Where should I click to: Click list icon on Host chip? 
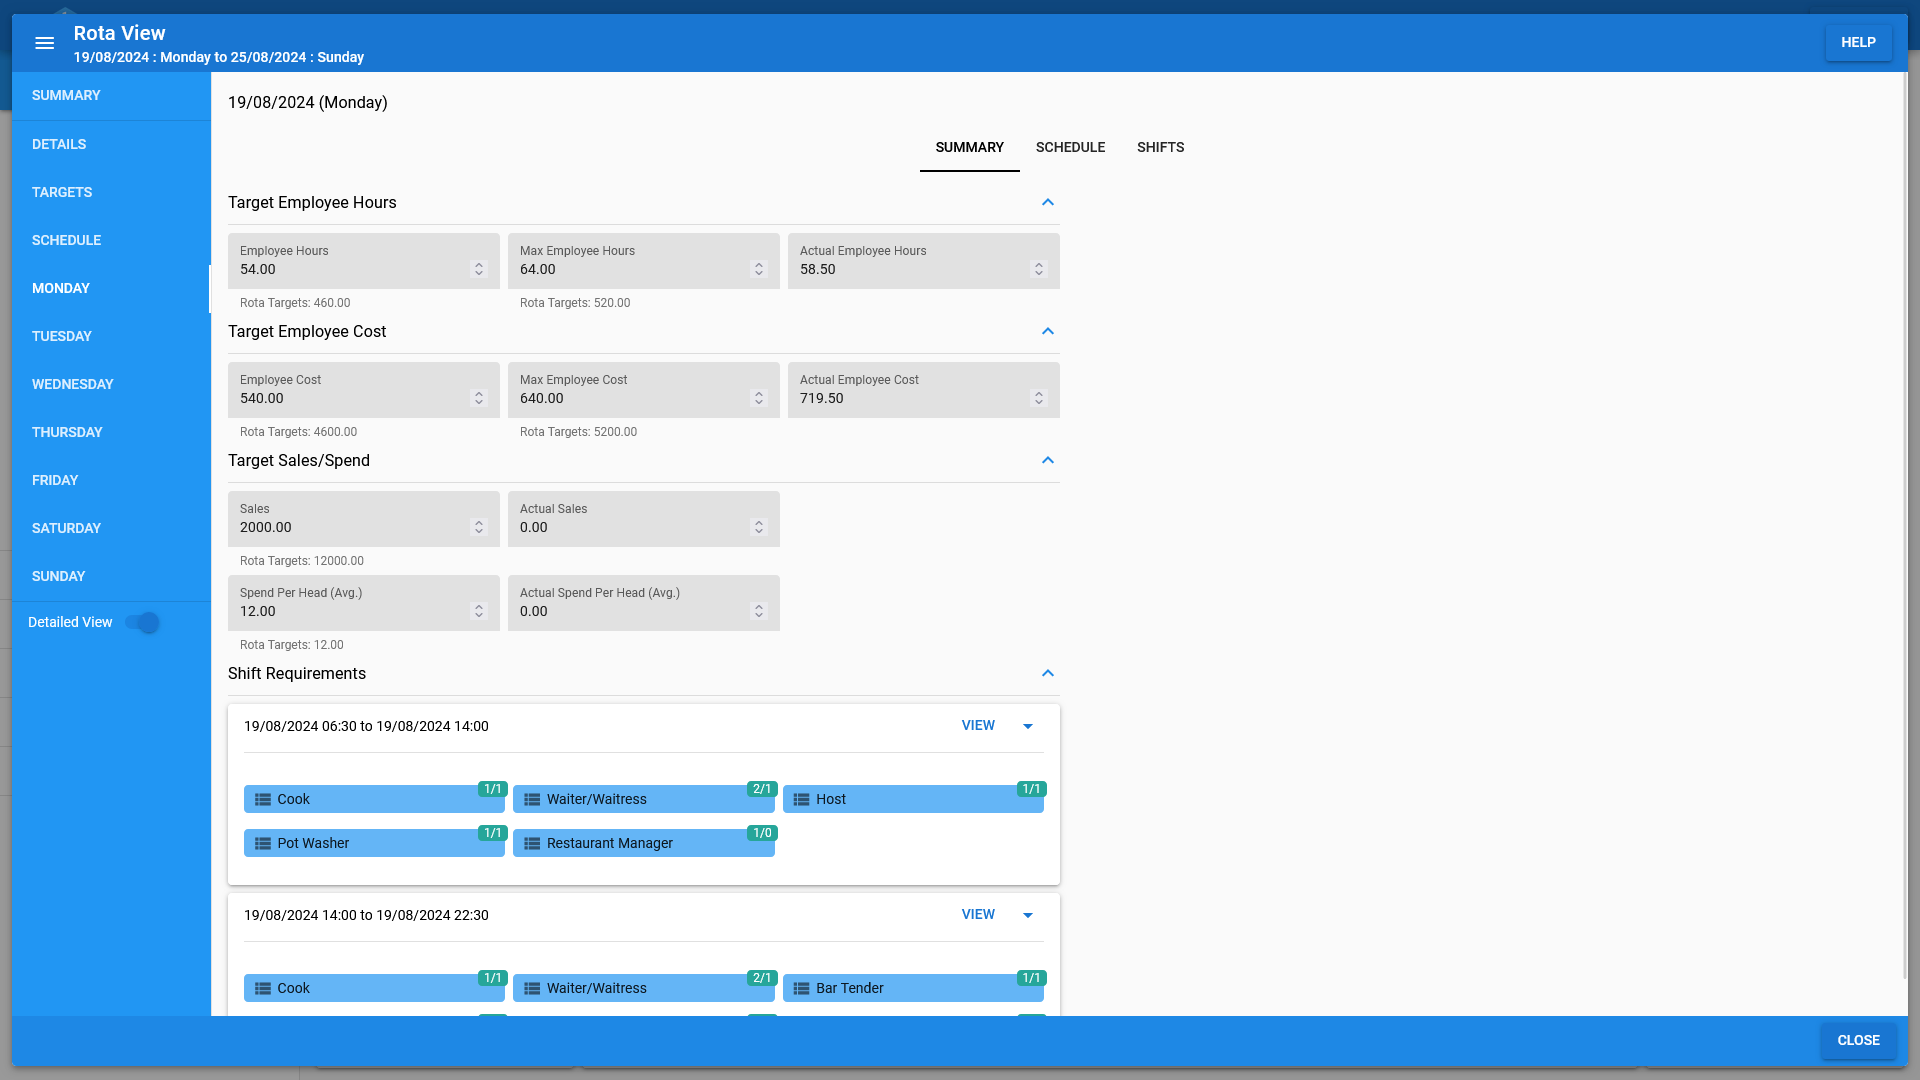click(x=801, y=799)
